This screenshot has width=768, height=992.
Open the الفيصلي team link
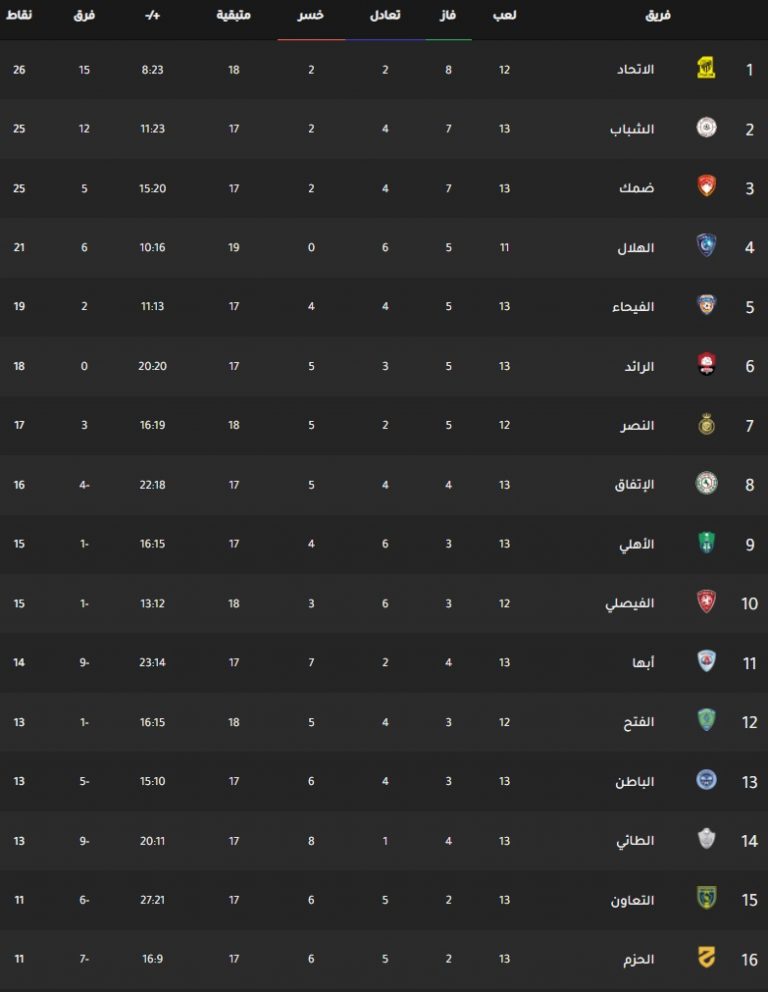tap(629, 604)
